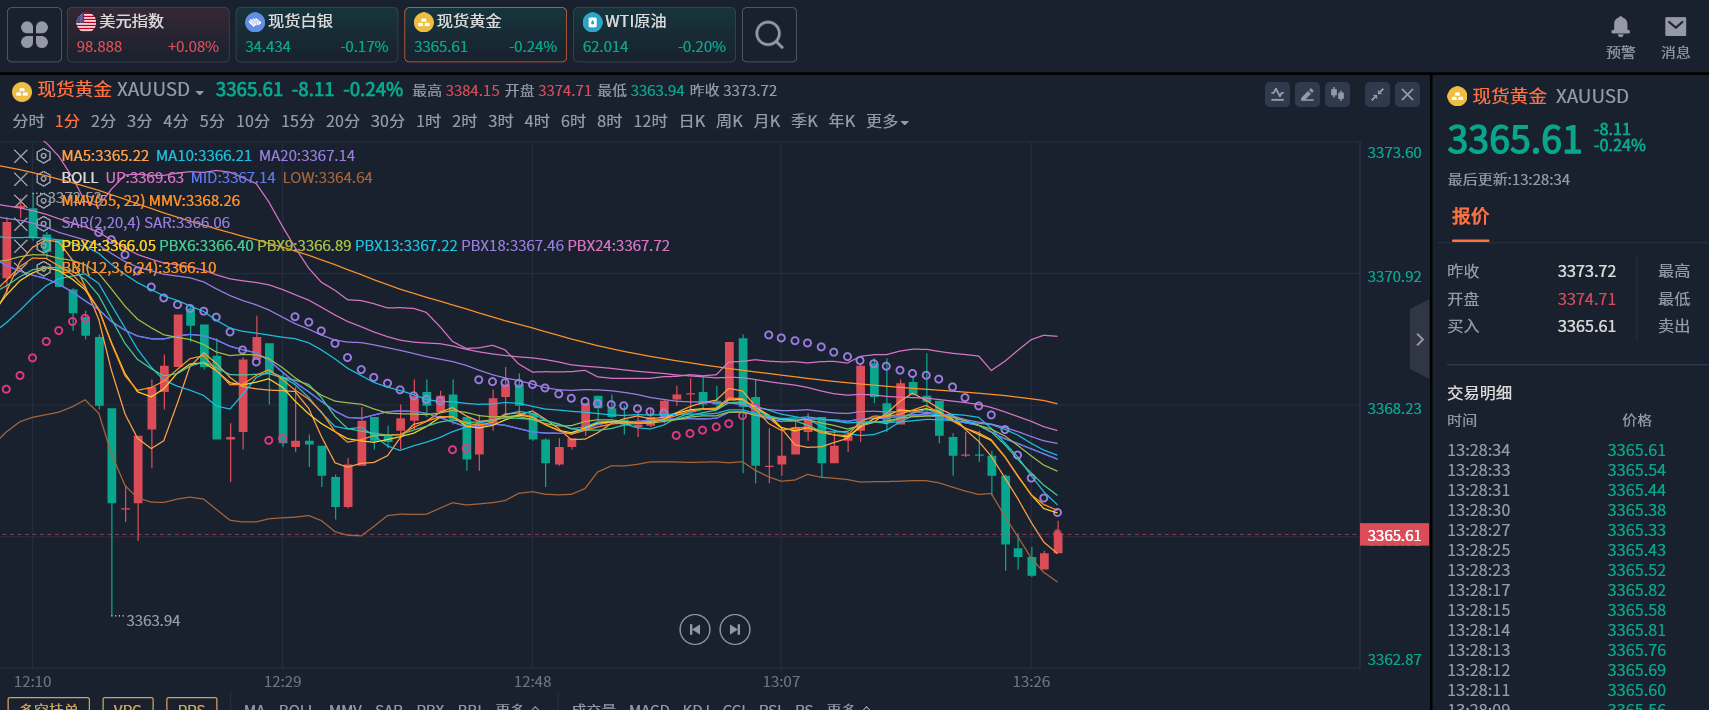Click the gold icon beside the chart title

[22, 92]
